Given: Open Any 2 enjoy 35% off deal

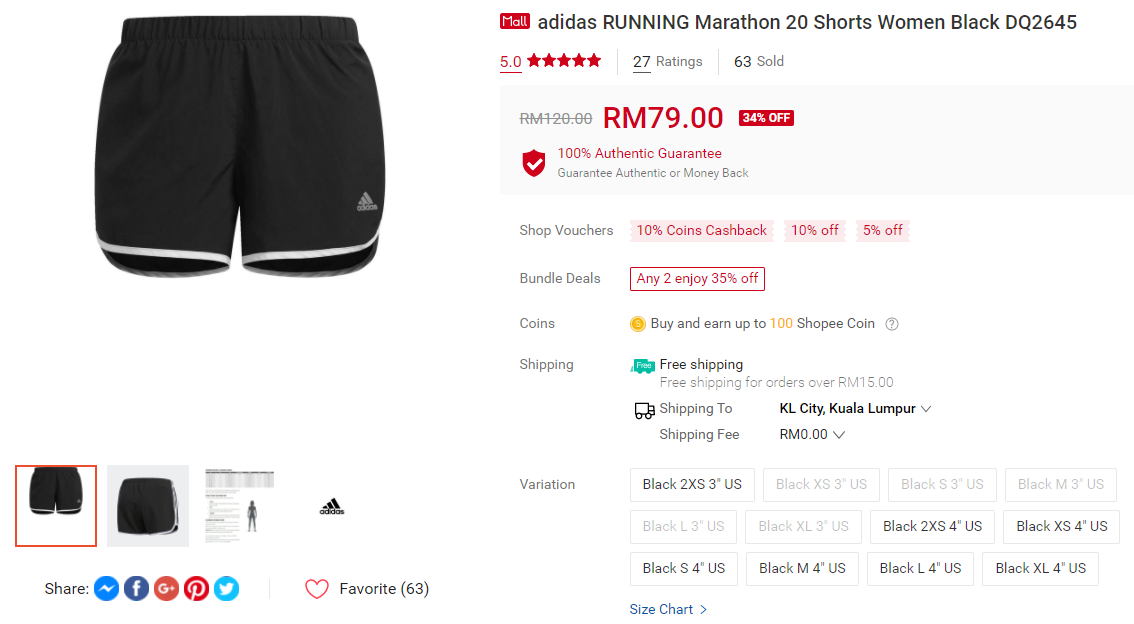Looking at the screenshot, I should (697, 279).
